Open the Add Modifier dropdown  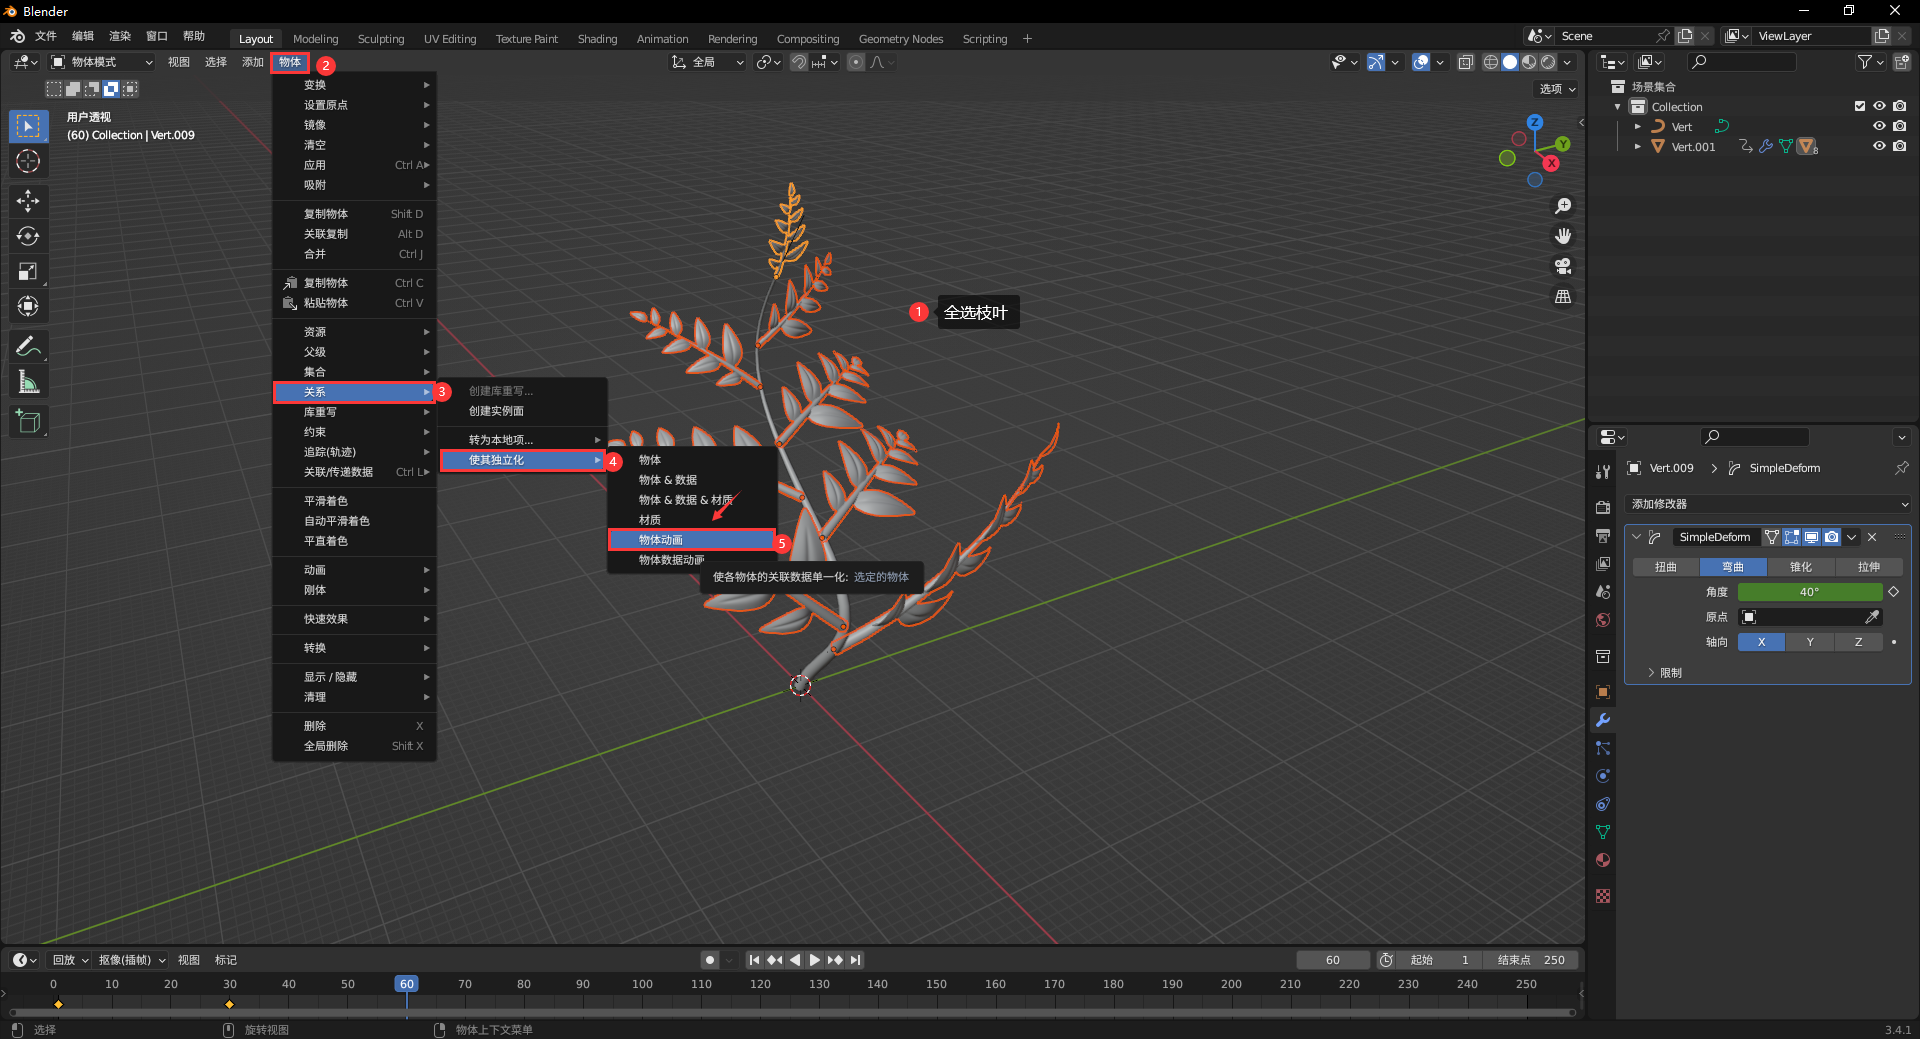point(1768,504)
